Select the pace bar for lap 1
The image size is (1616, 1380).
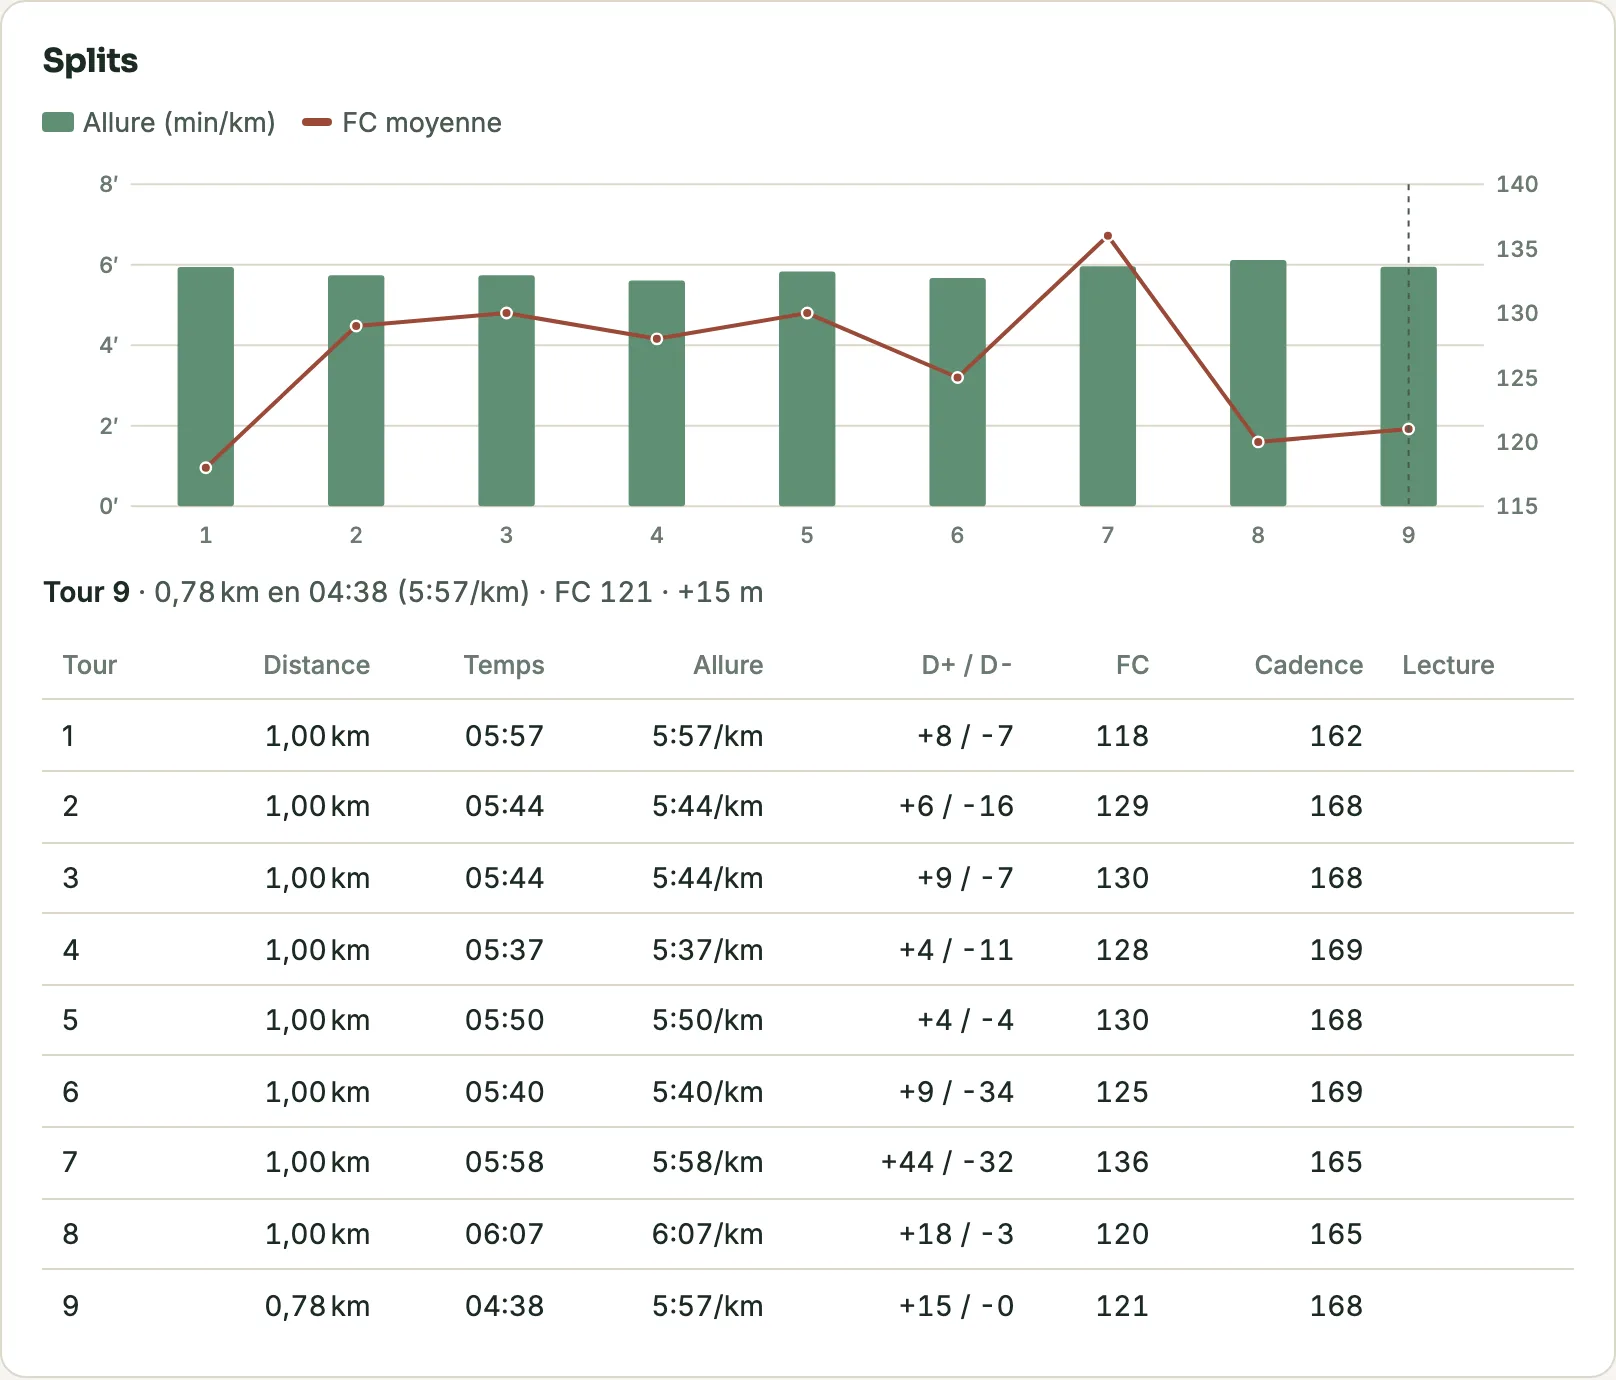tap(206, 386)
